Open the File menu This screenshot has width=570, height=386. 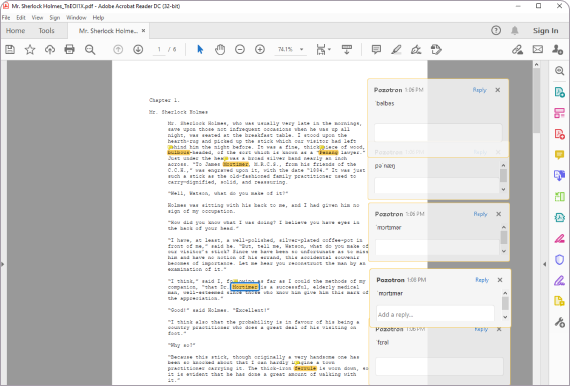click(6, 17)
